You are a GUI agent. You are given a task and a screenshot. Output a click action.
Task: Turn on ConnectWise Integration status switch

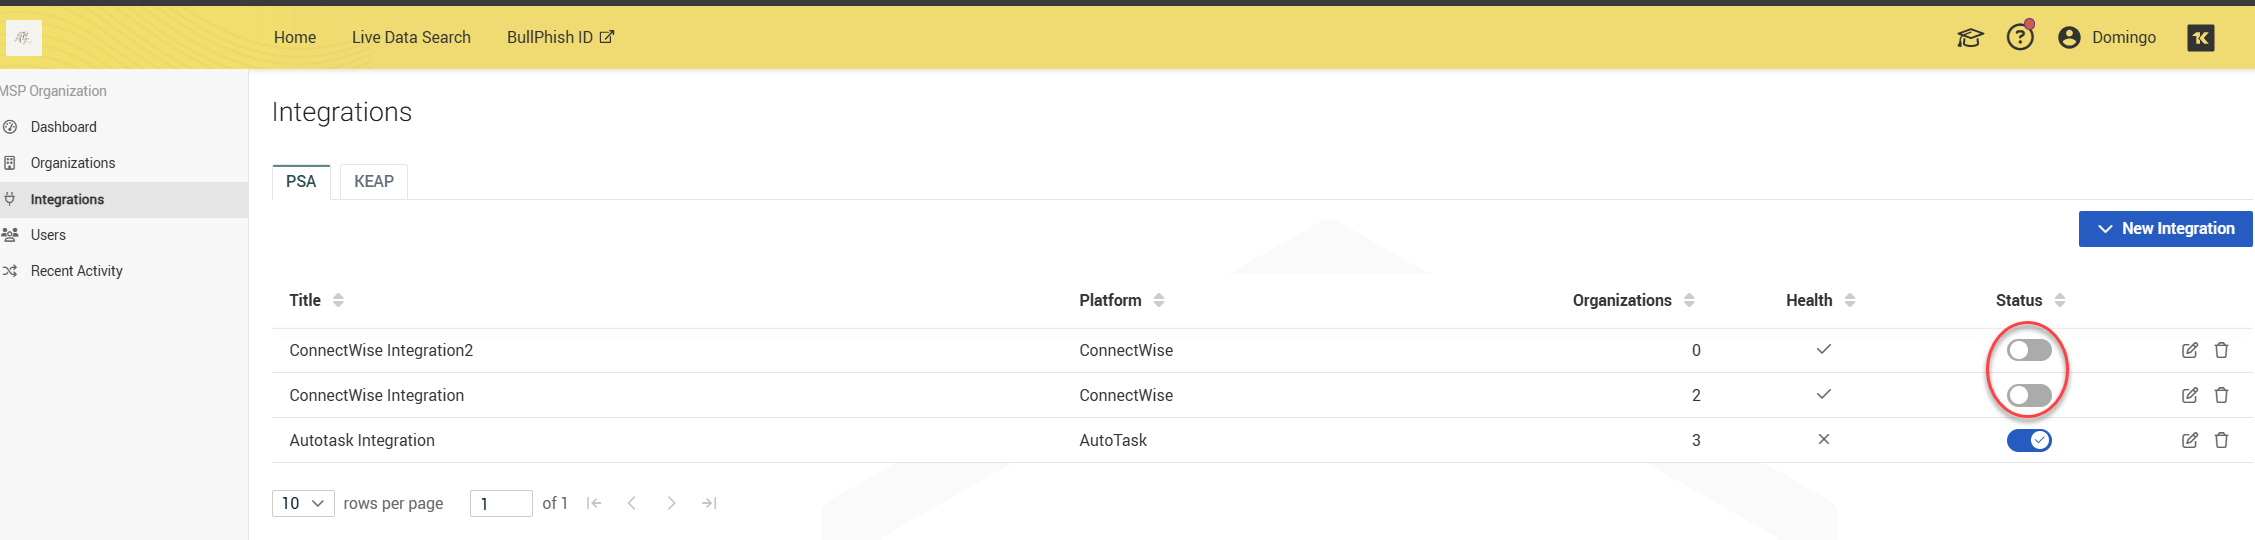(2028, 395)
